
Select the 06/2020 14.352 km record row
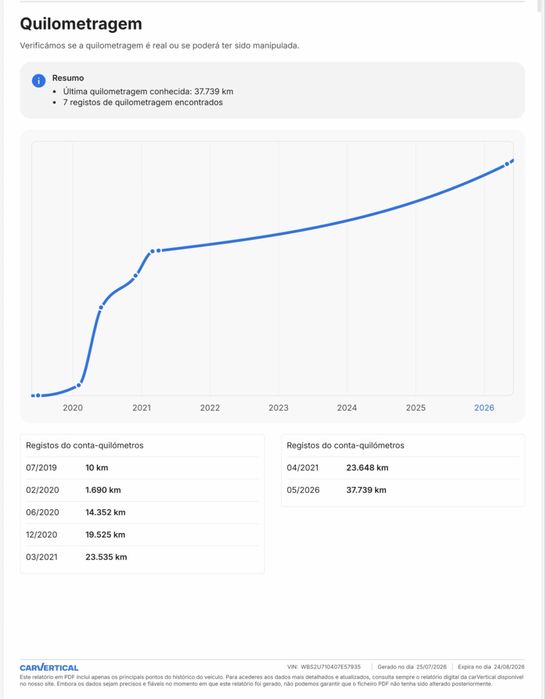(142, 512)
